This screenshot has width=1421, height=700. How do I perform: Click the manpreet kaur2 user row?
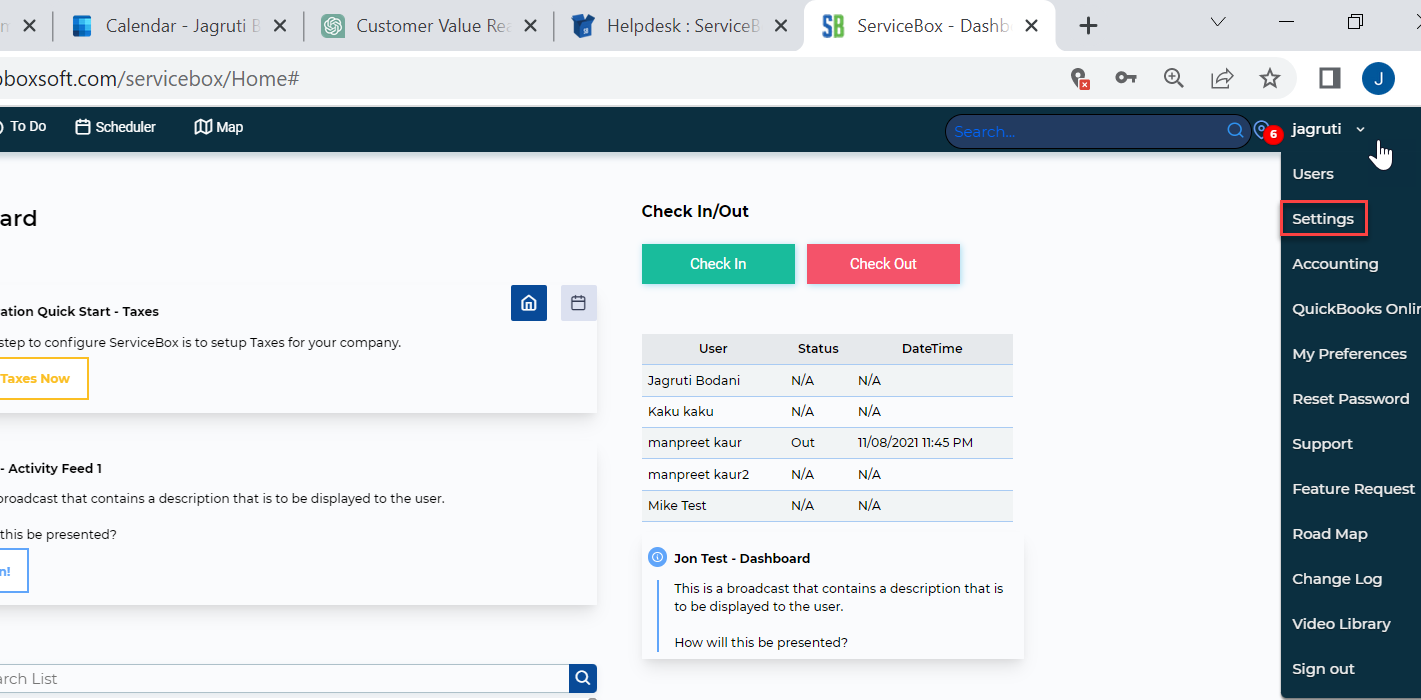pos(827,474)
